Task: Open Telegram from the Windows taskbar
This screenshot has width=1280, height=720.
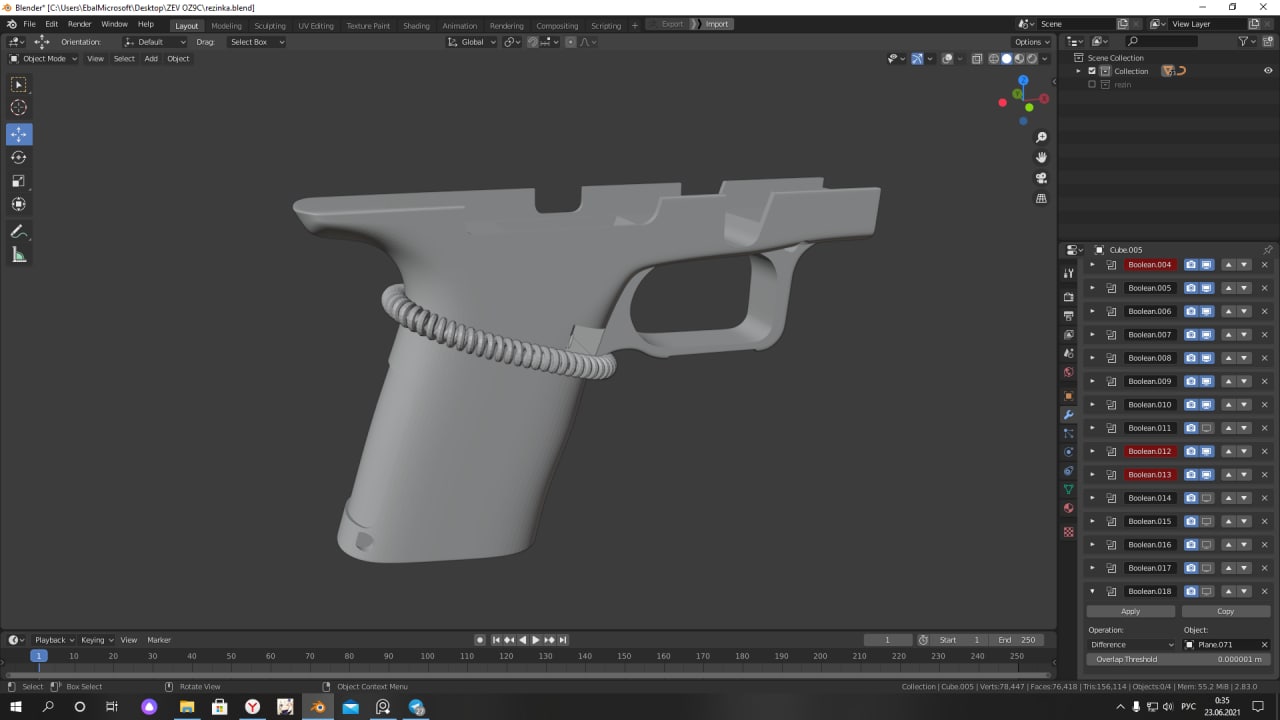Action: [x=417, y=707]
